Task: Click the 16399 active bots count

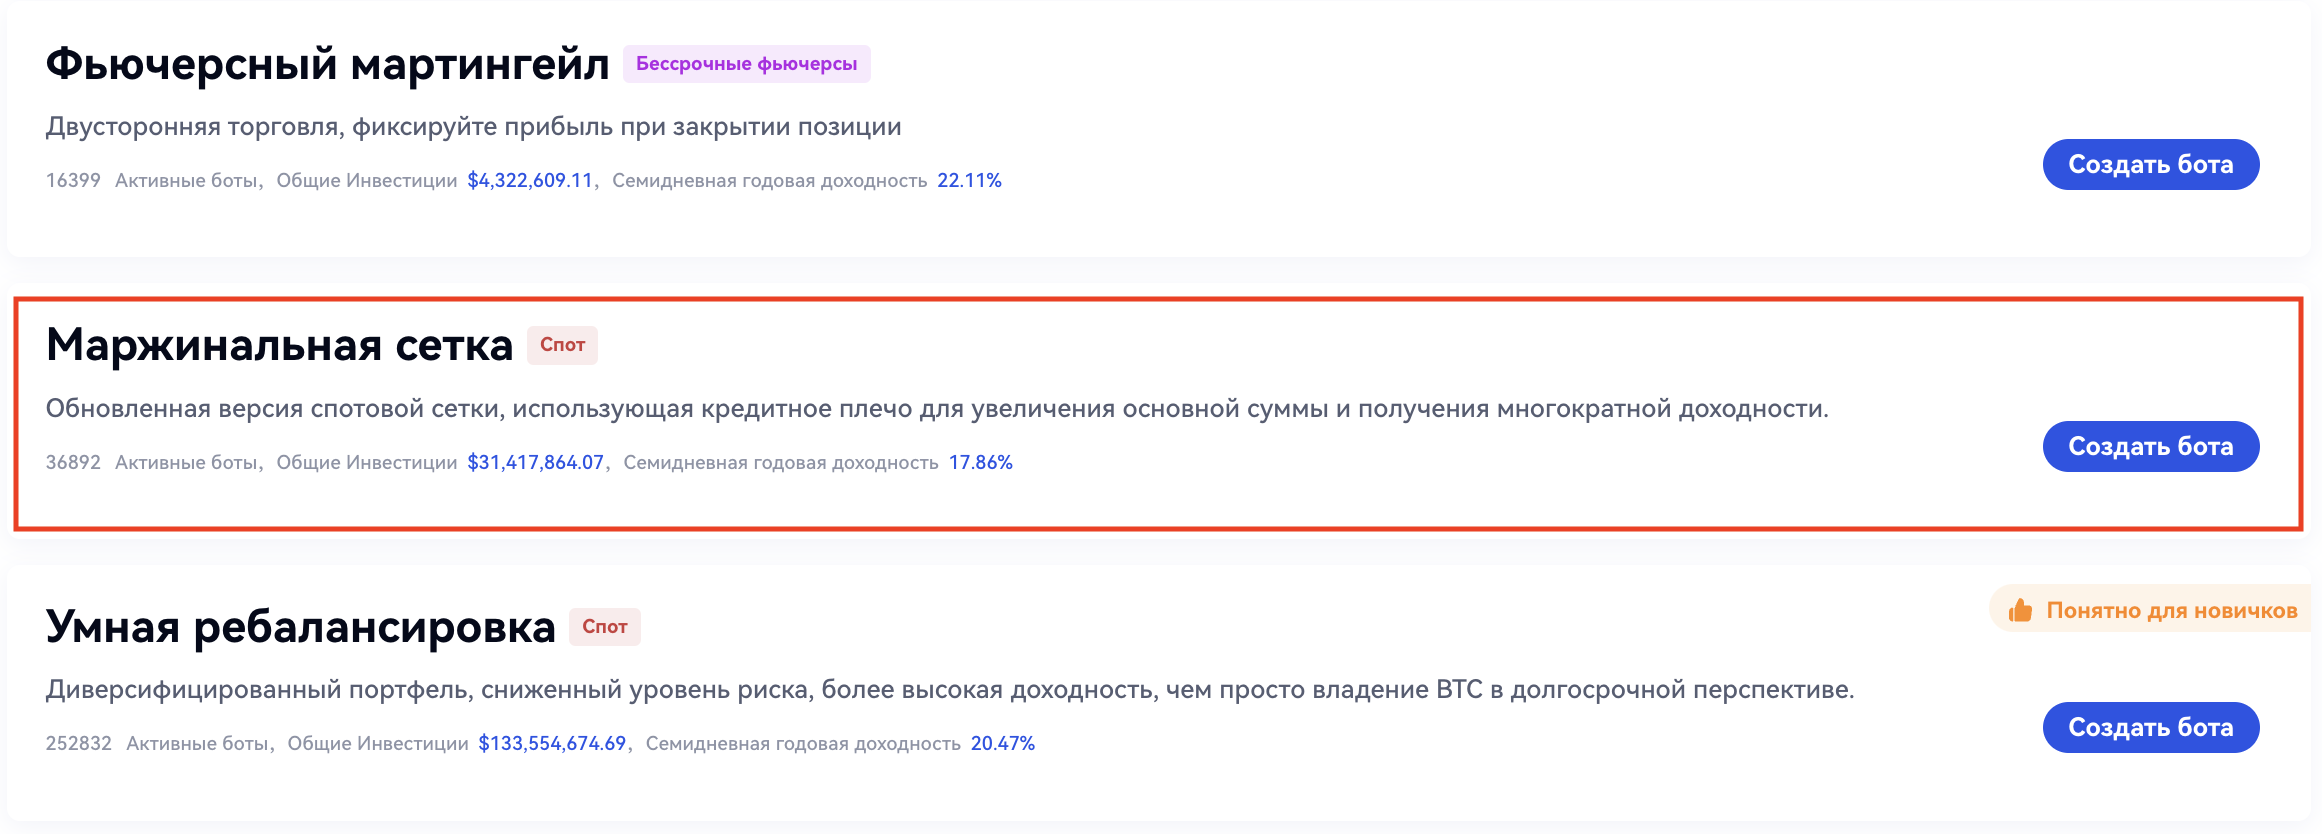Action: (73, 181)
